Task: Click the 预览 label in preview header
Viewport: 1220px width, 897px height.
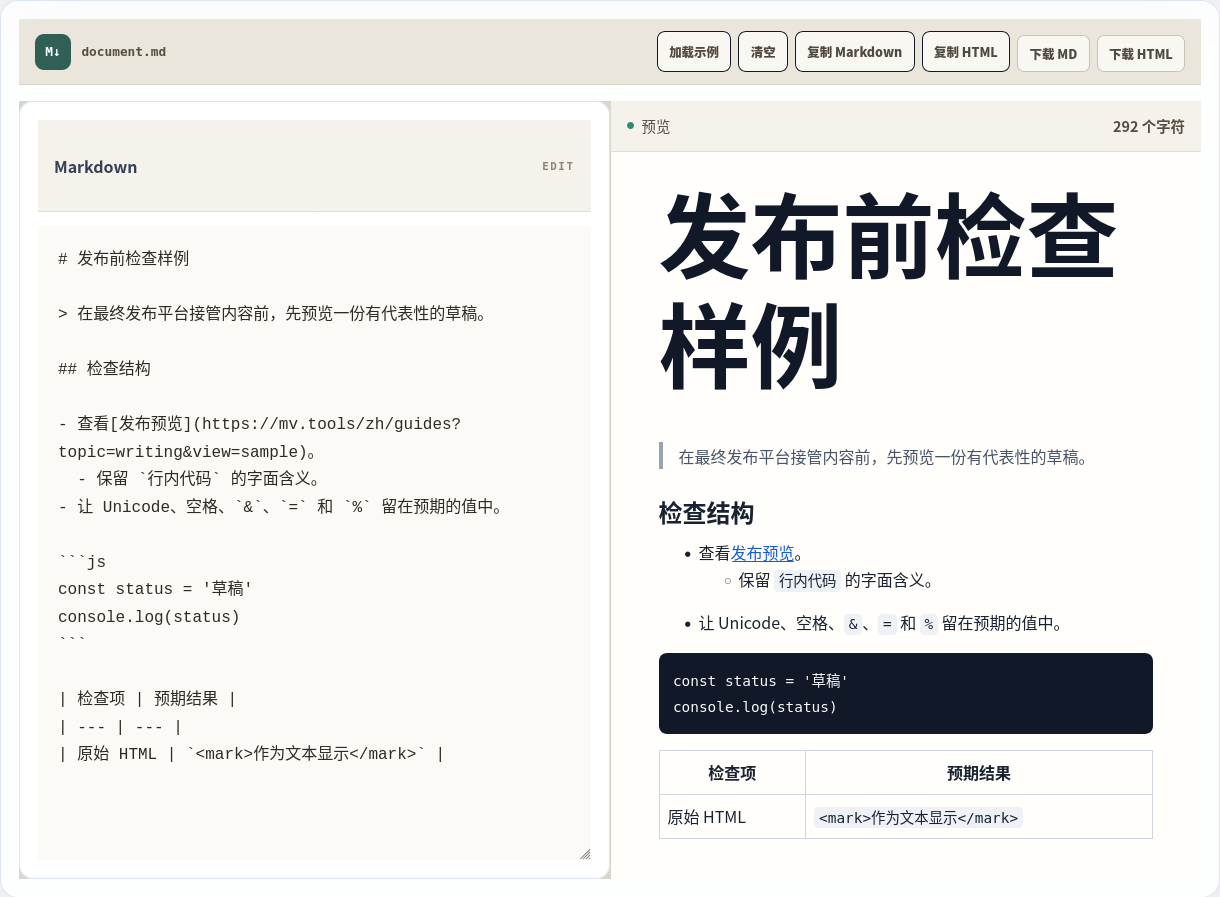Action: (656, 127)
